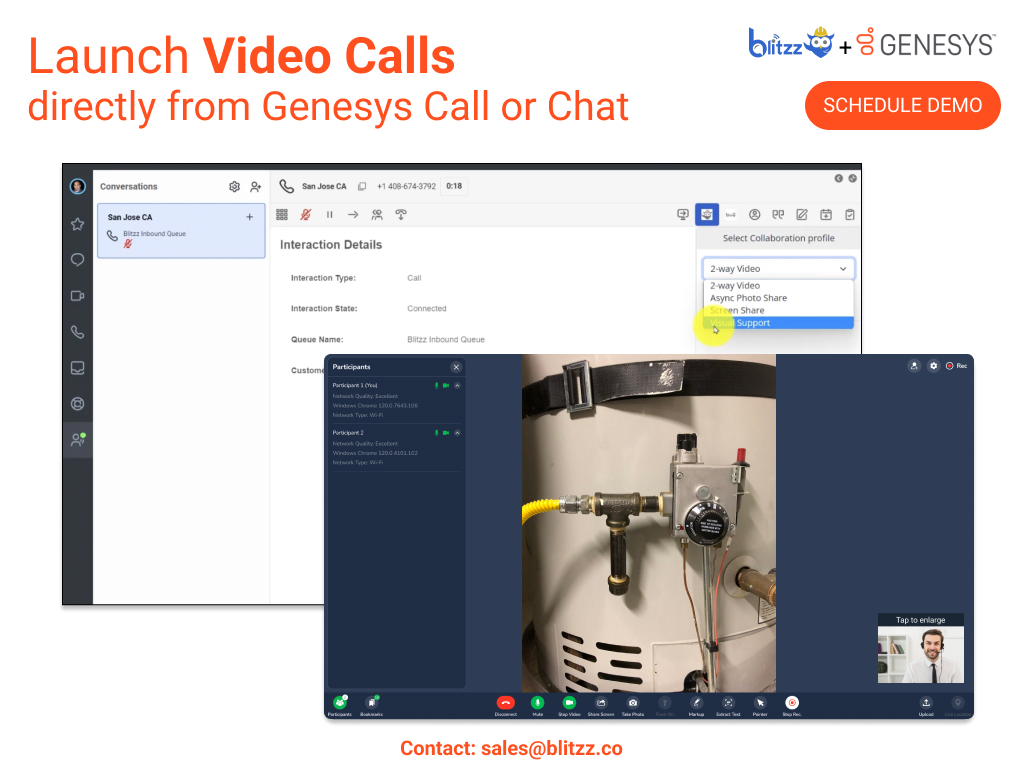Image resolution: width=1024 pixels, height=768 pixels.
Task: Collapse Participant 1 (You) details
Action: coord(457,386)
